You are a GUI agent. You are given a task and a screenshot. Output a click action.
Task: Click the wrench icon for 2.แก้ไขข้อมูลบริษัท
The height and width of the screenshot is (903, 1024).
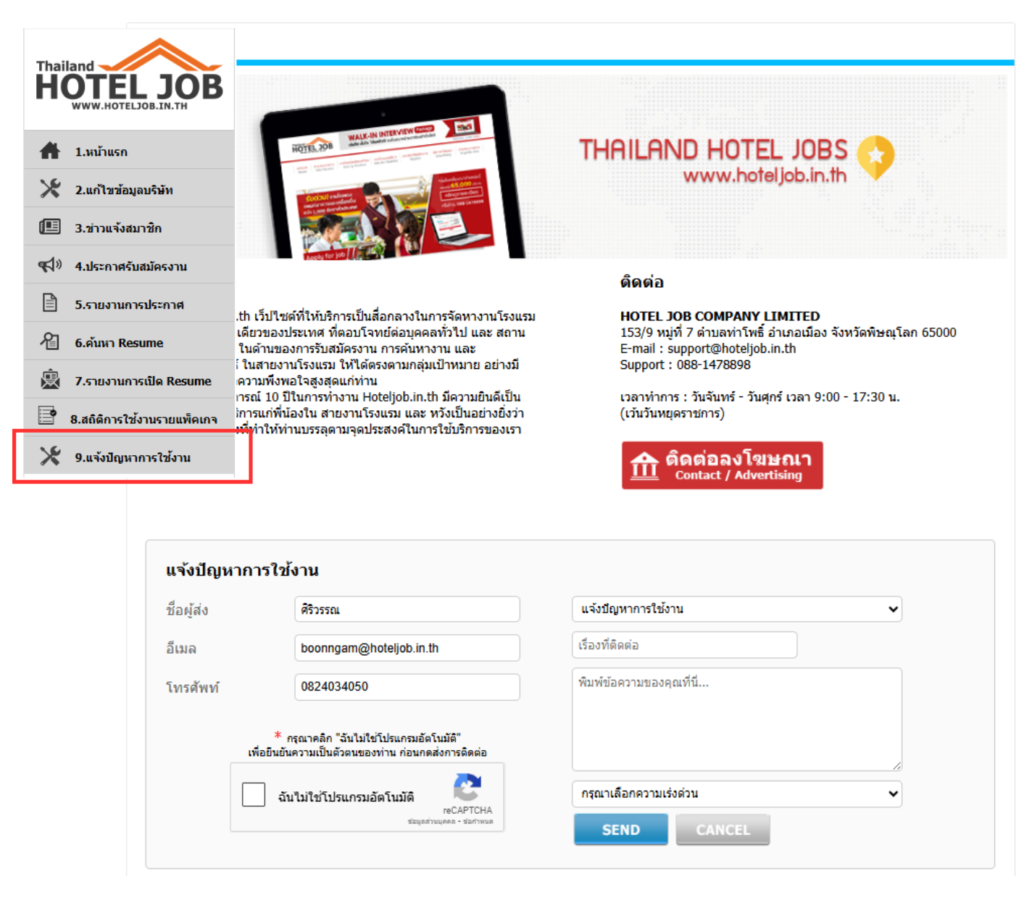(50, 189)
